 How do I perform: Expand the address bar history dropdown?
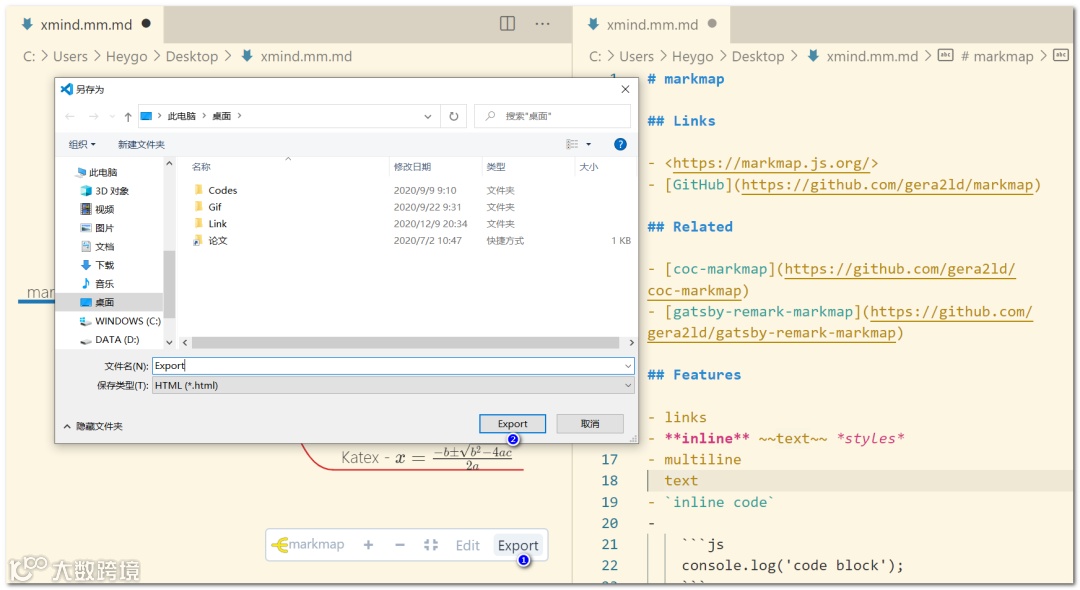click(x=428, y=116)
